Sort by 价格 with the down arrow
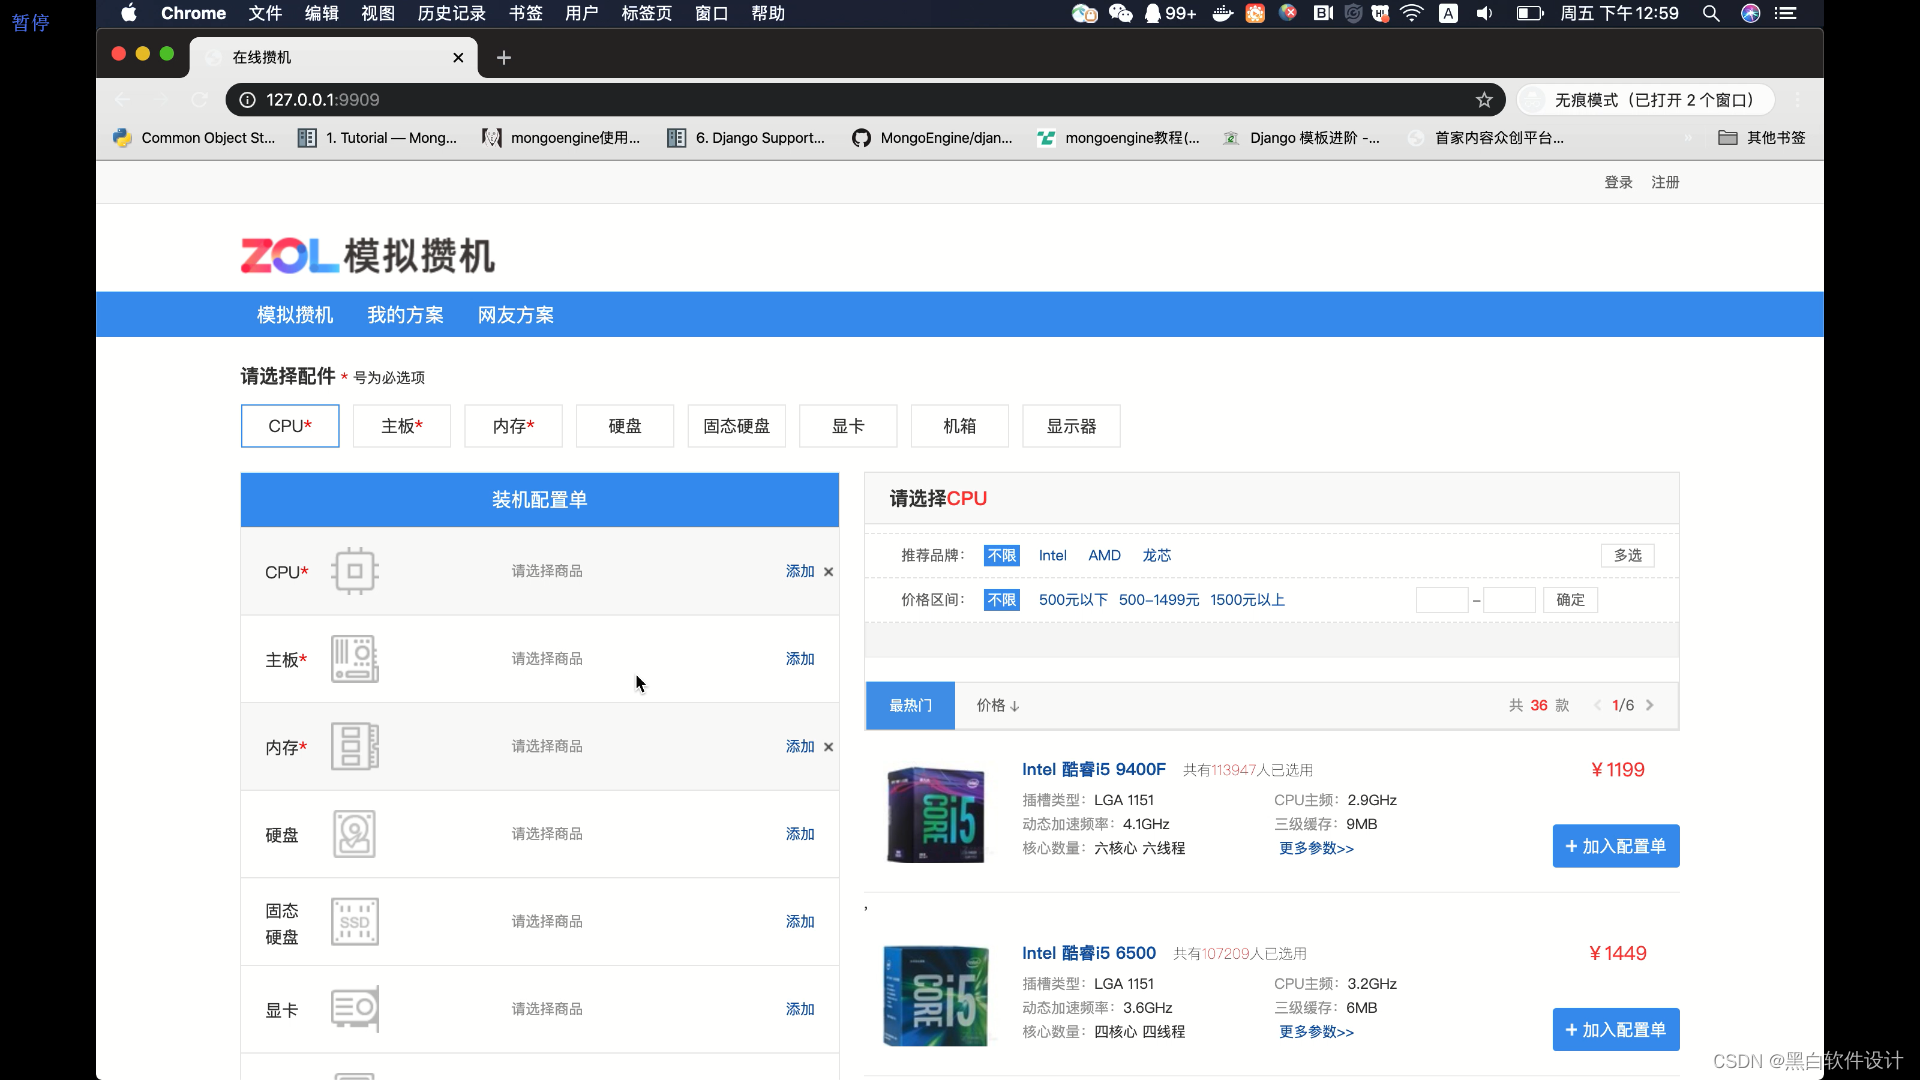1920x1080 pixels. pos(998,706)
